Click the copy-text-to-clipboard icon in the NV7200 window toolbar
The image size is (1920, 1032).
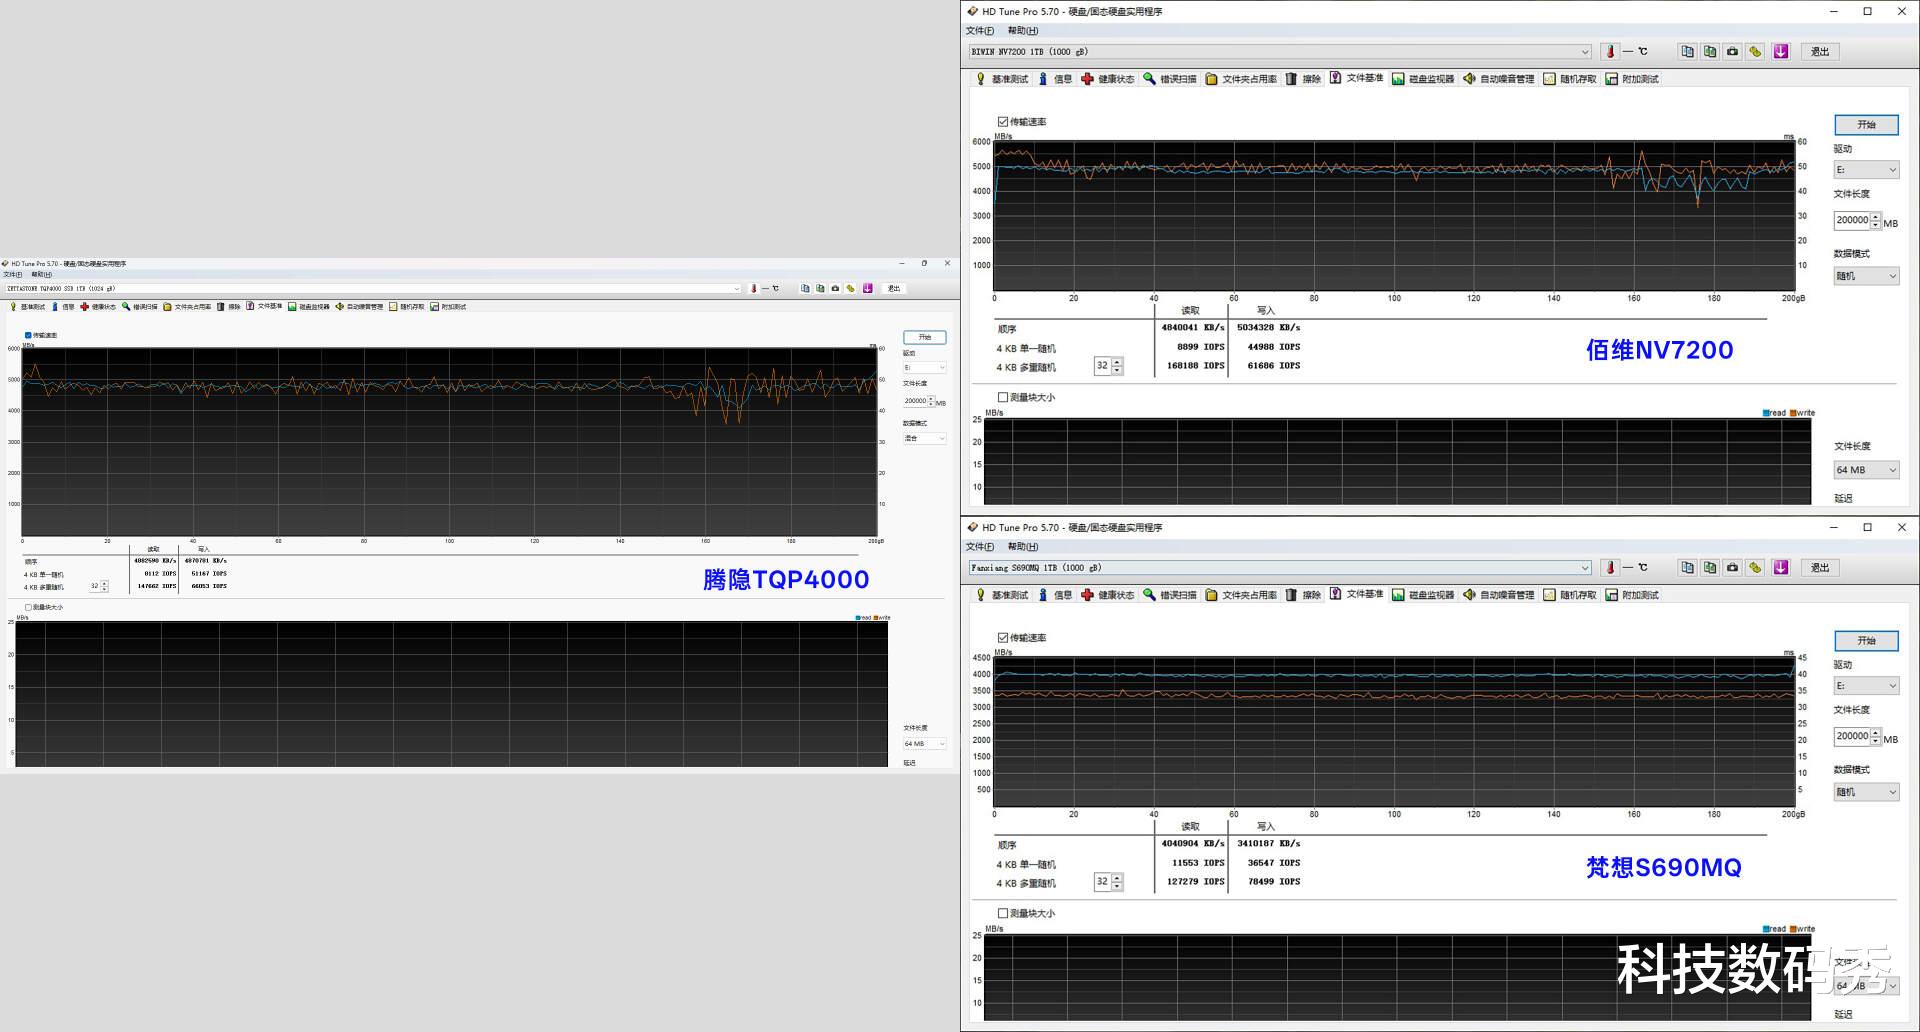point(1688,52)
